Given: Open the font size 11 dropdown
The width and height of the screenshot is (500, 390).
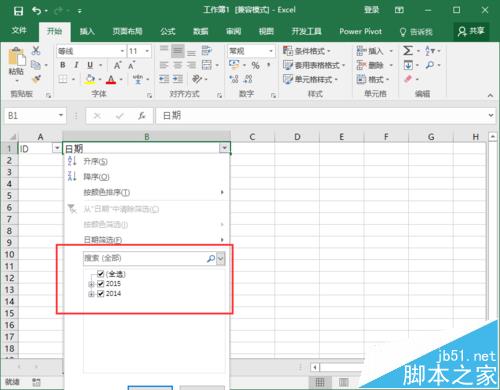Looking at the screenshot, I should coord(147,51).
